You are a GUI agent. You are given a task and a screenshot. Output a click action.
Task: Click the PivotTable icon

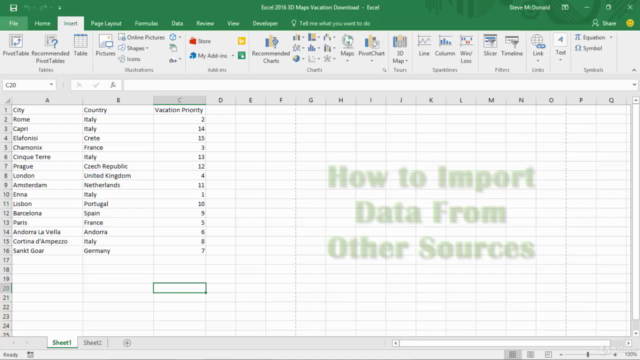pos(16,45)
